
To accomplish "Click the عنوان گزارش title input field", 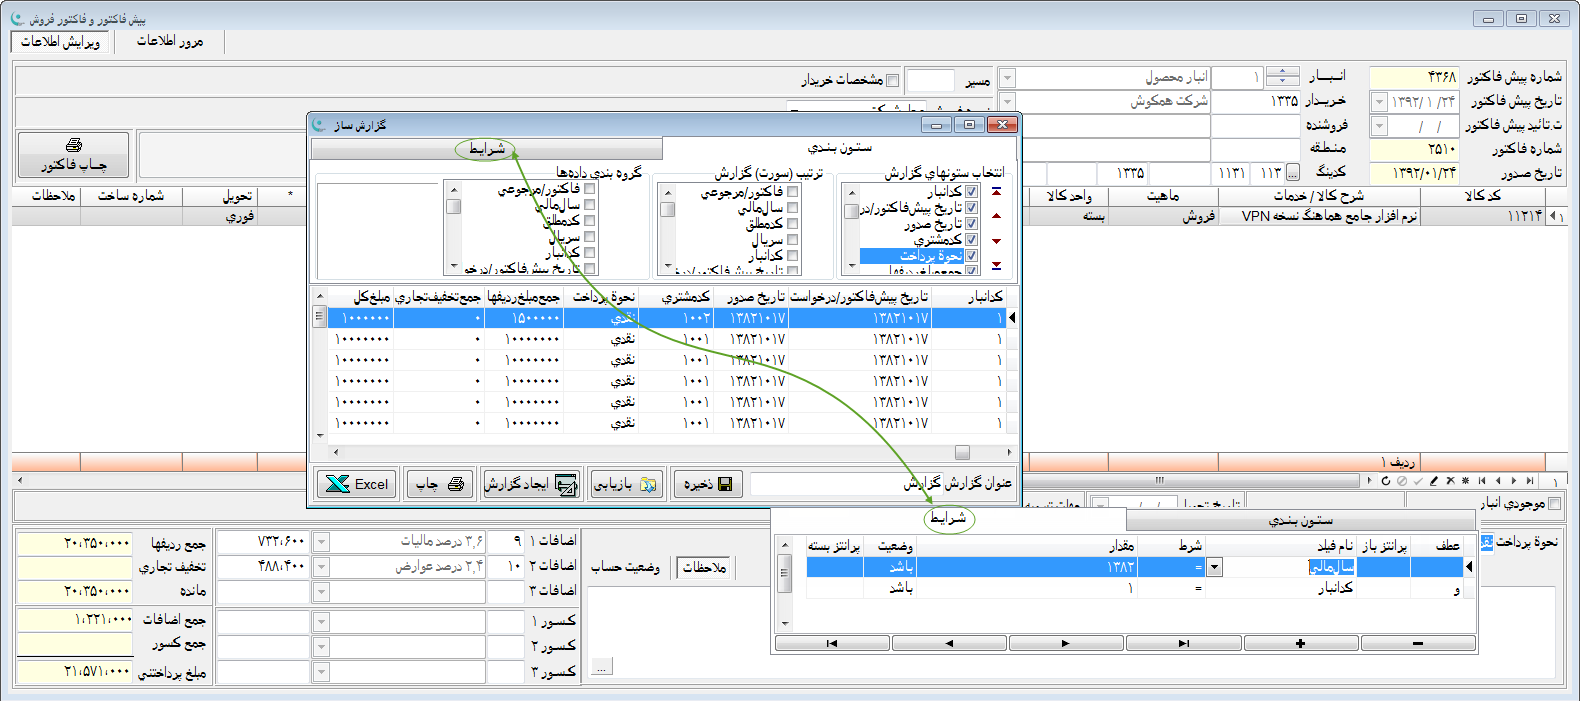I will pyautogui.click(x=825, y=484).
